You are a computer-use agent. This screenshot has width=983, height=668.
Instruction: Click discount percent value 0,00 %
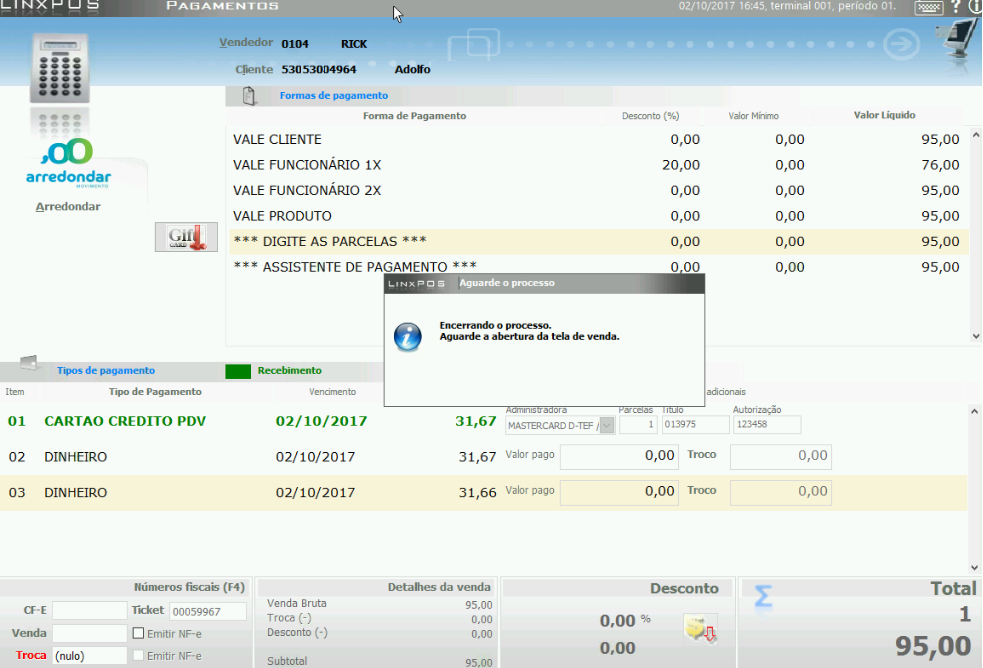point(625,620)
